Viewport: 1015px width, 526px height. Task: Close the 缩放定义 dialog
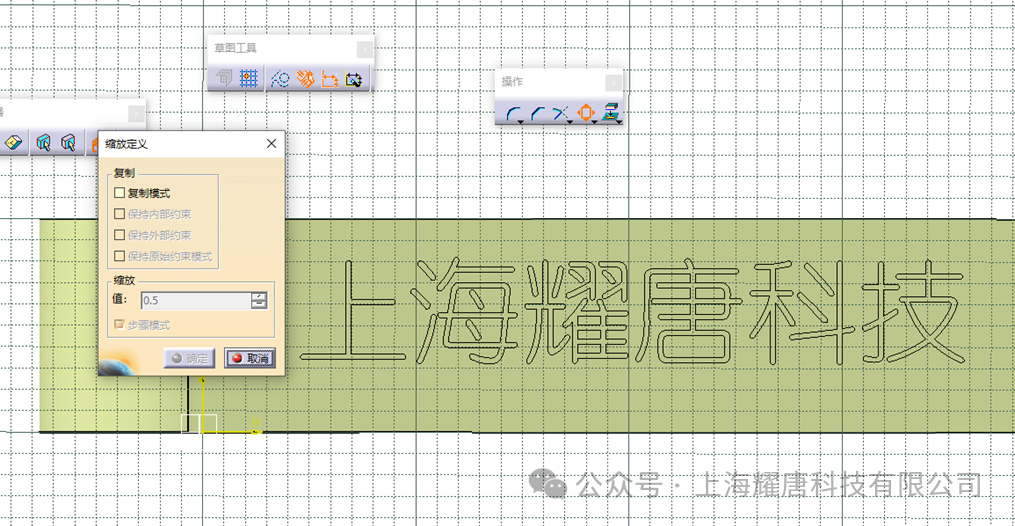[271, 144]
